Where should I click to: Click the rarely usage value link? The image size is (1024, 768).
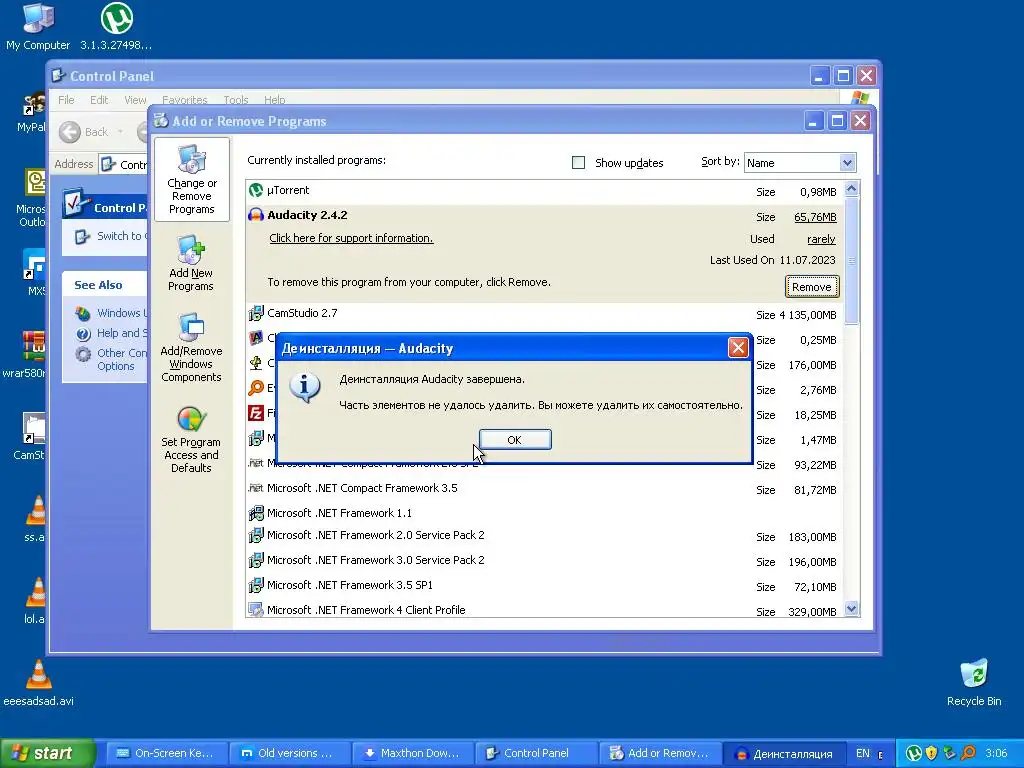pos(821,239)
